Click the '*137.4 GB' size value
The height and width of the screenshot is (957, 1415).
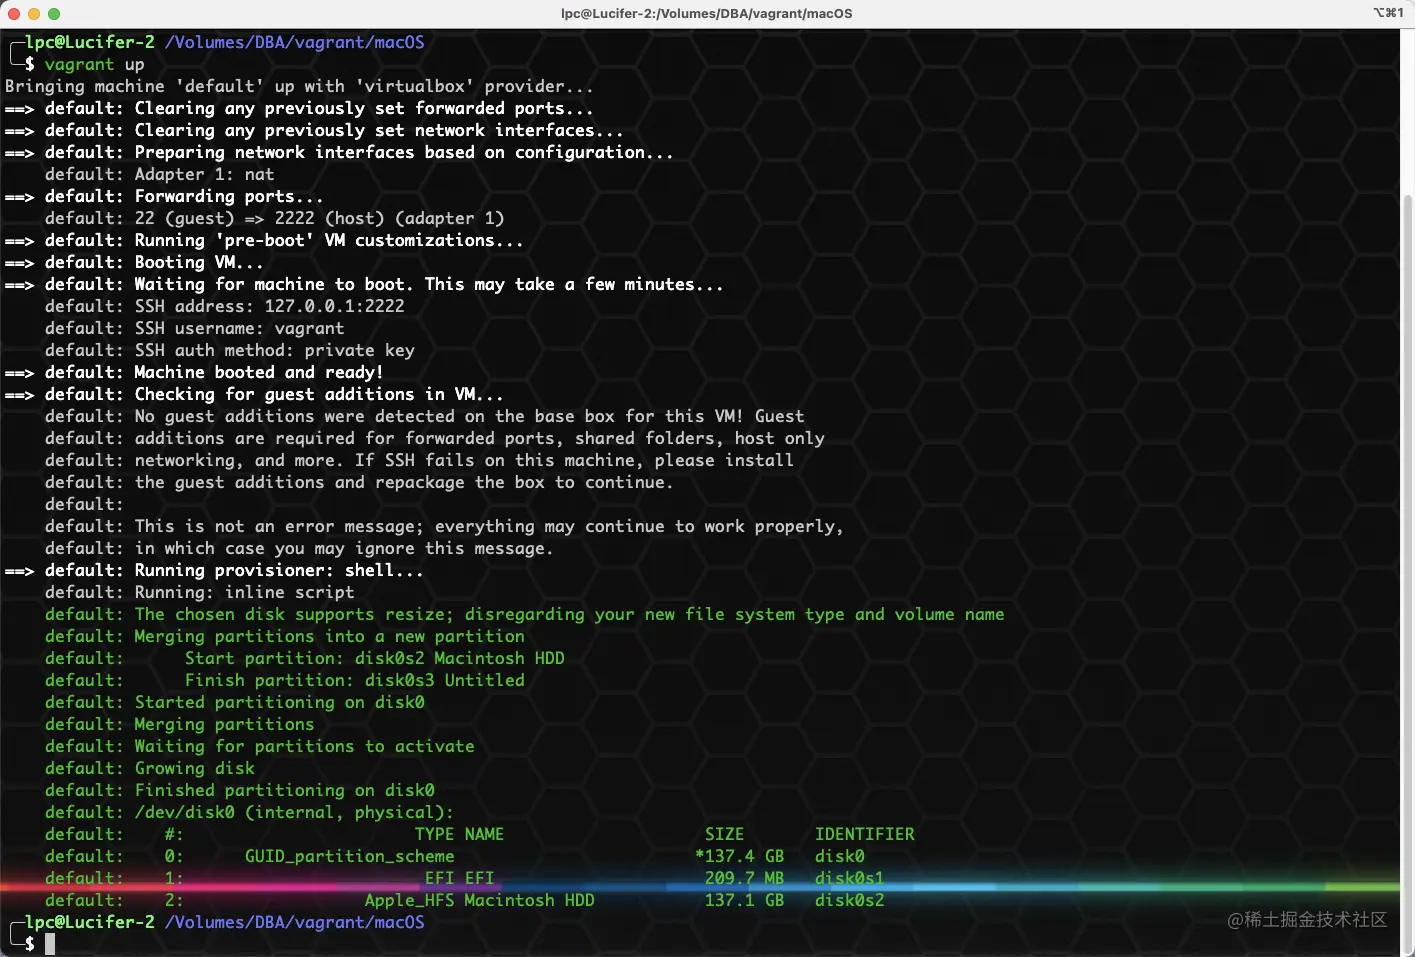click(739, 857)
